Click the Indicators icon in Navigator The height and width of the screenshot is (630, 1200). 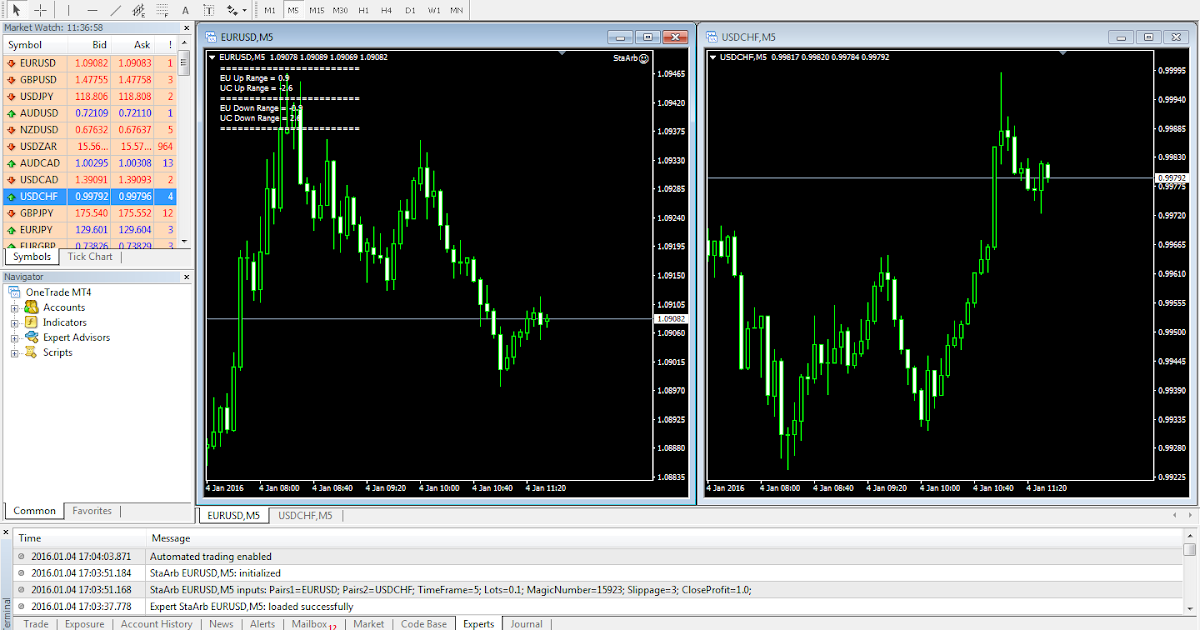(32, 323)
